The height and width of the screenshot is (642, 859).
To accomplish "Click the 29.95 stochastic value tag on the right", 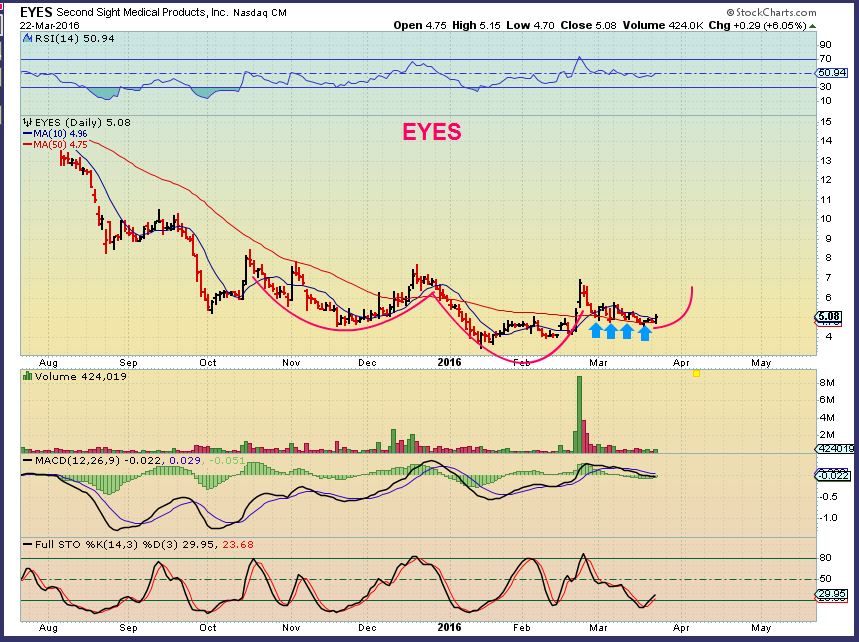I will 832,594.
